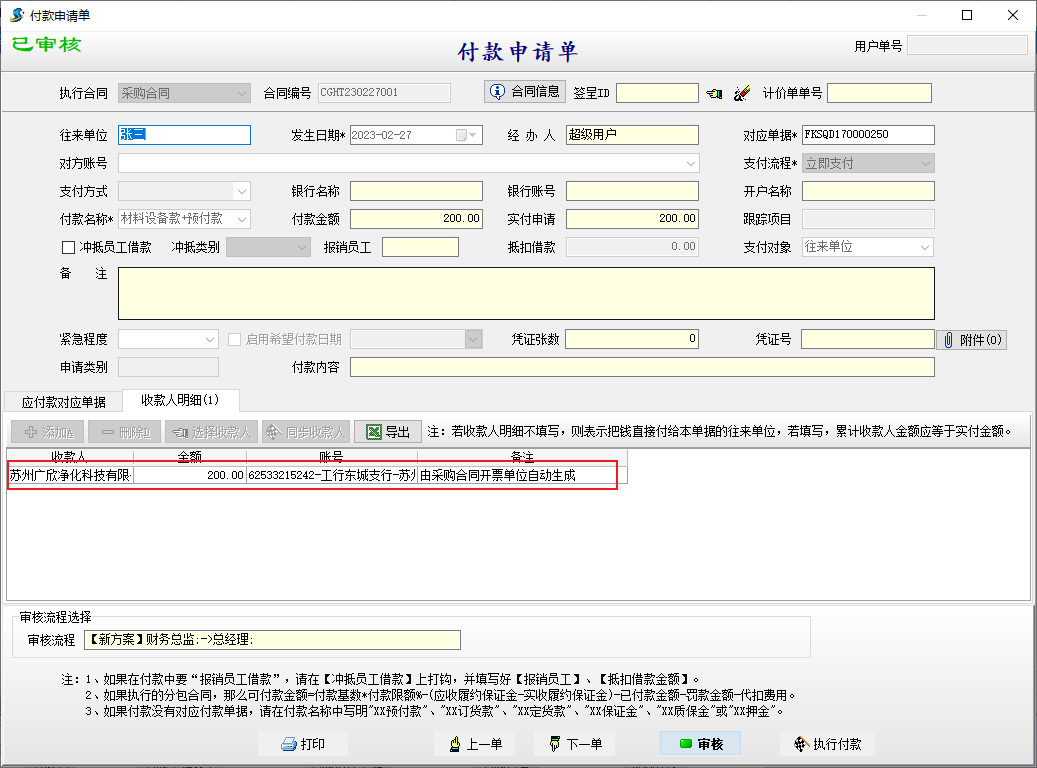Click into the 备注 remarks text area

click(x=526, y=293)
